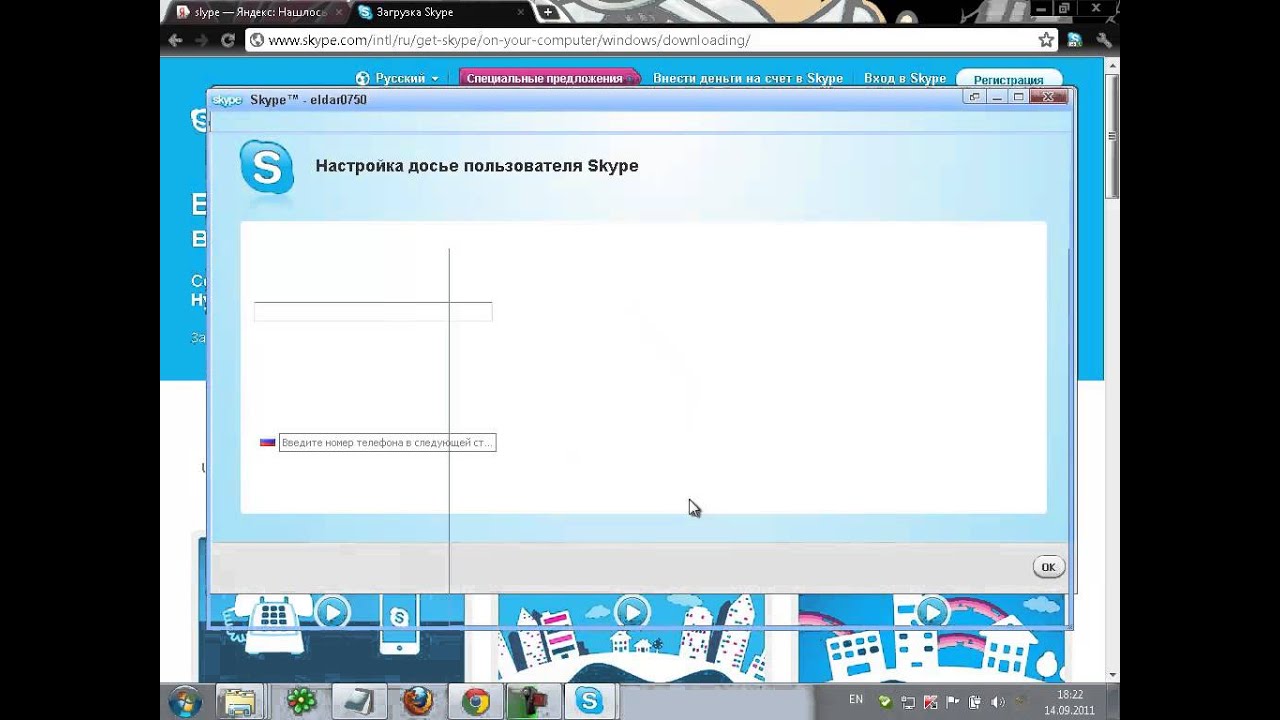Go forward in the Chrome browser
Image resolution: width=1280 pixels, height=720 pixels.
point(202,40)
